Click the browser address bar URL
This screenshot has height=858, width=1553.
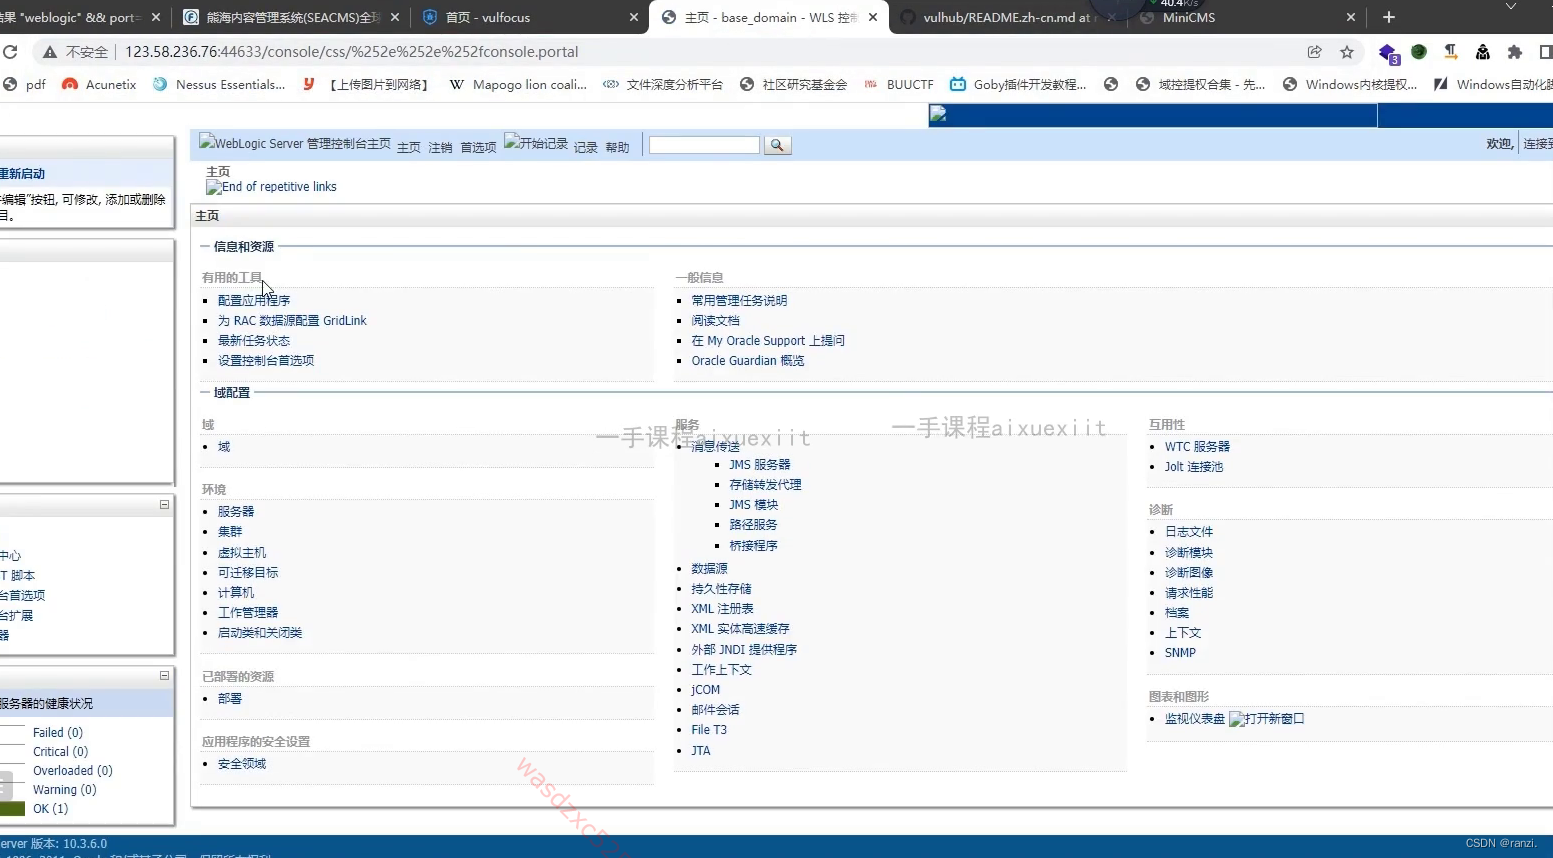tap(351, 52)
